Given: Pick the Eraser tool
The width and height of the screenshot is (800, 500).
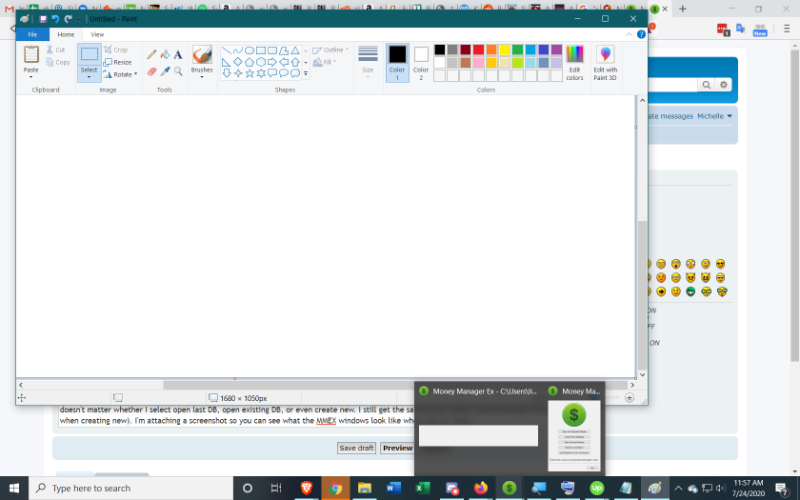Looking at the screenshot, I should tap(152, 71).
